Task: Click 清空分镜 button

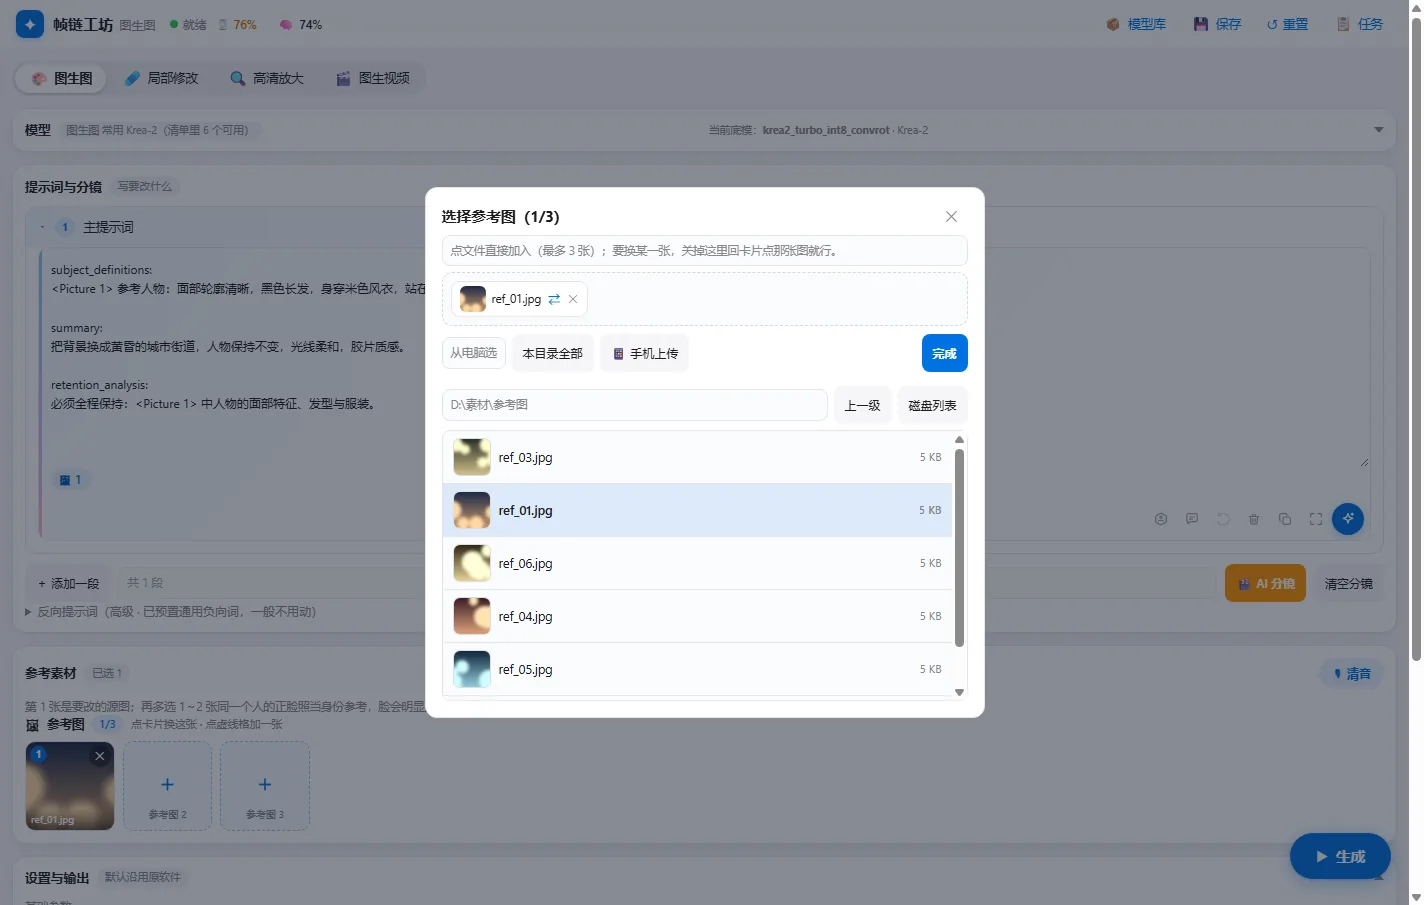Action: pos(1348,583)
